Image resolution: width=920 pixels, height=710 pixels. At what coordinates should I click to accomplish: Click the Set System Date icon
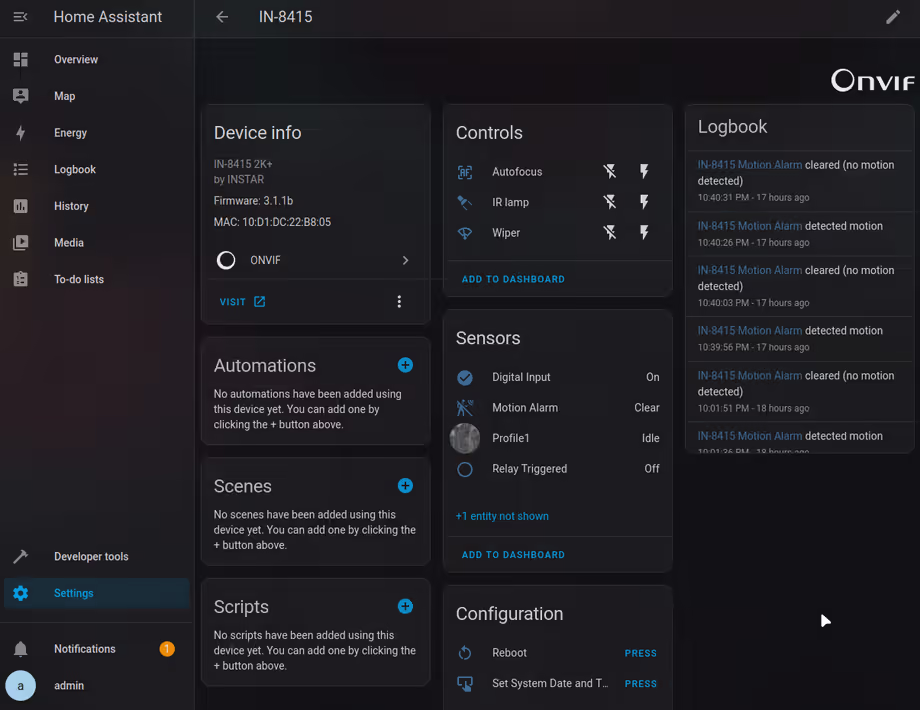(465, 683)
